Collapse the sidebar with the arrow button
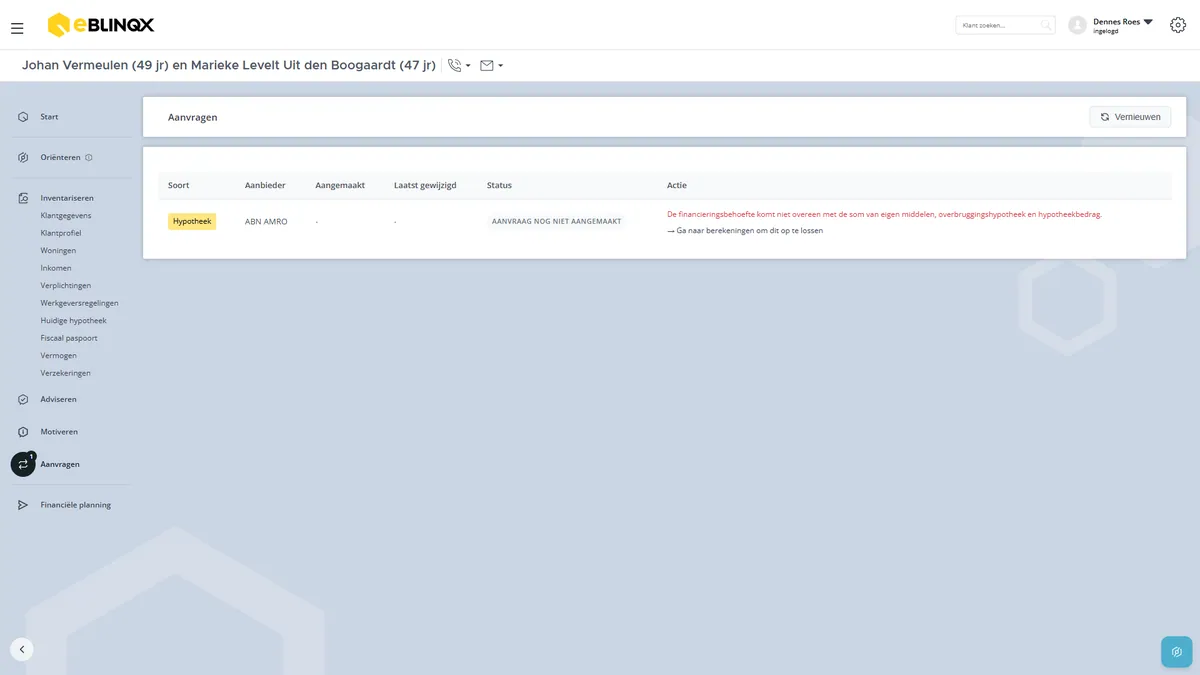The image size is (1200, 675). 22,649
